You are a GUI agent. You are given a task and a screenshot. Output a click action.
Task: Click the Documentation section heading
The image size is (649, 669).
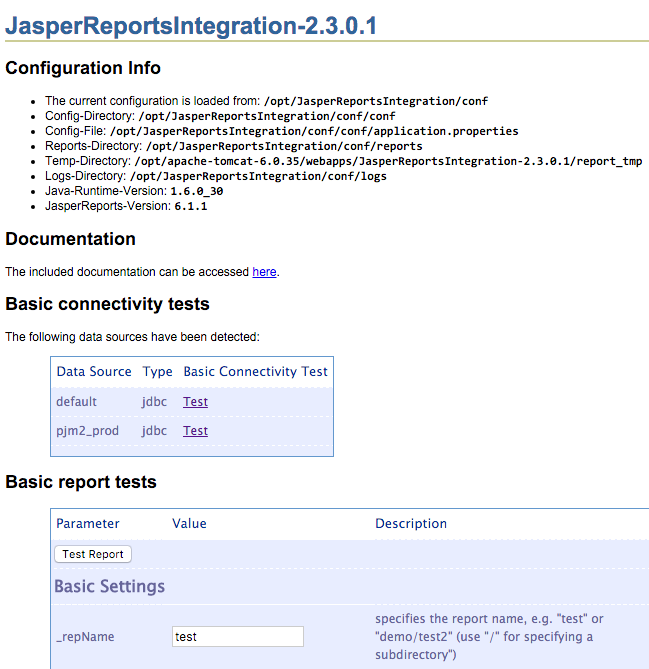(x=70, y=240)
